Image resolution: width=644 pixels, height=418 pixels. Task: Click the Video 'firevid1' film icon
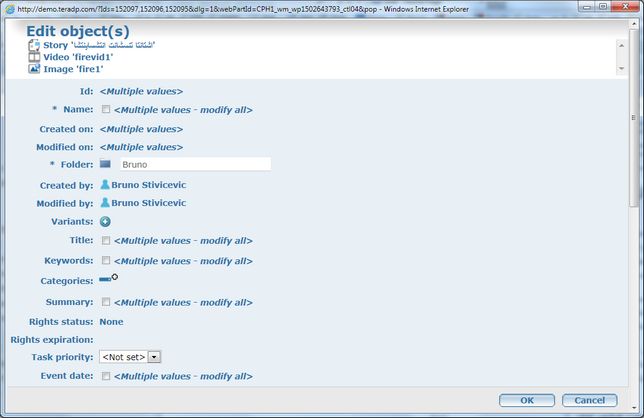[x=34, y=57]
